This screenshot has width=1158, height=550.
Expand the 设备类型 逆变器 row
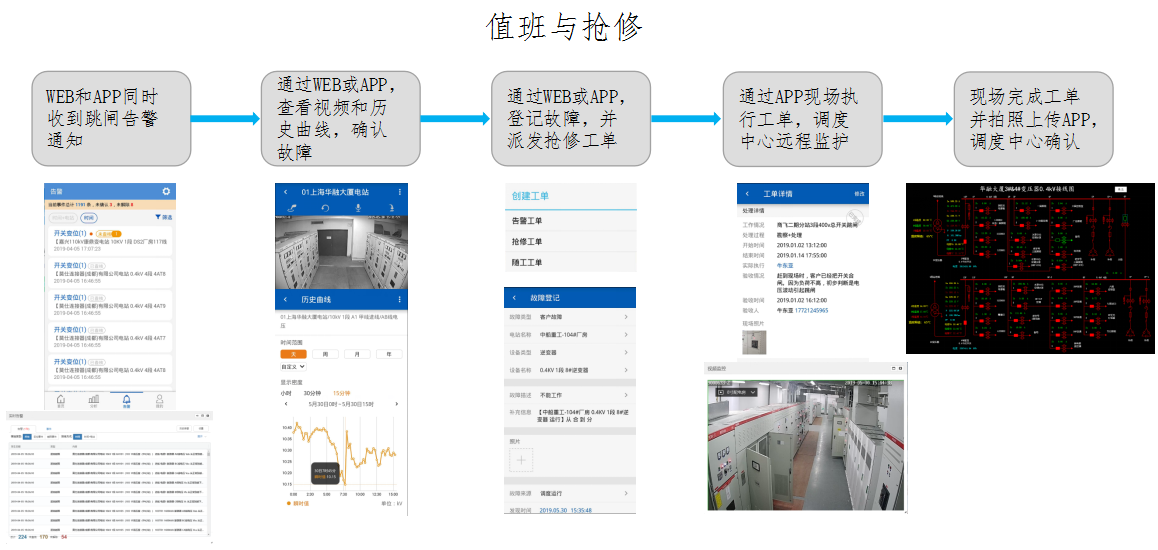click(626, 351)
